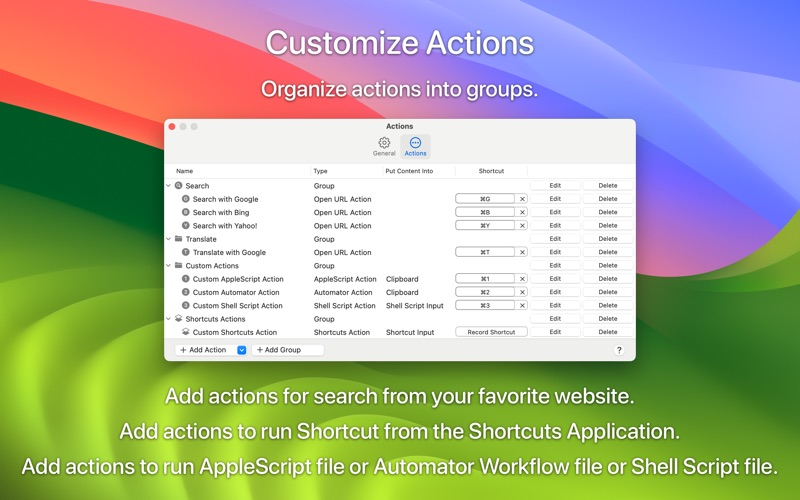Viewport: 800px width, 500px height.
Task: Delete the Shortcuts Actions group
Action: point(608,318)
